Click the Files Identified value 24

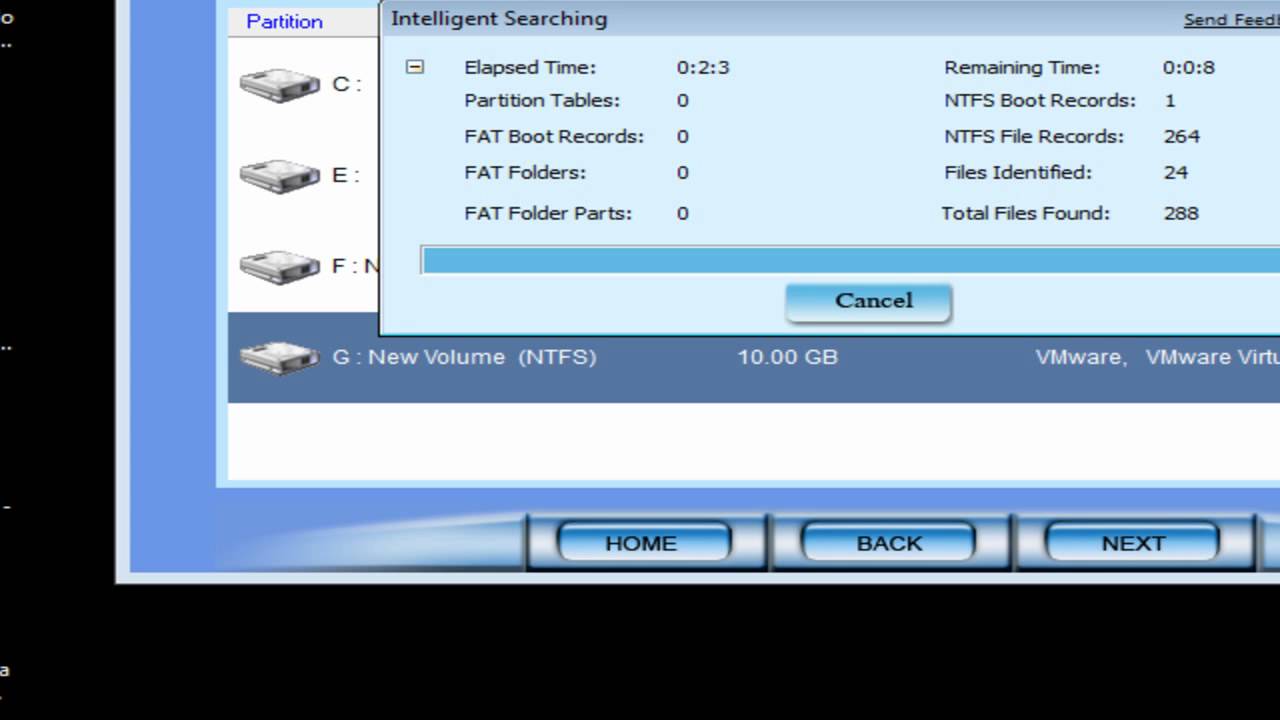click(1176, 173)
